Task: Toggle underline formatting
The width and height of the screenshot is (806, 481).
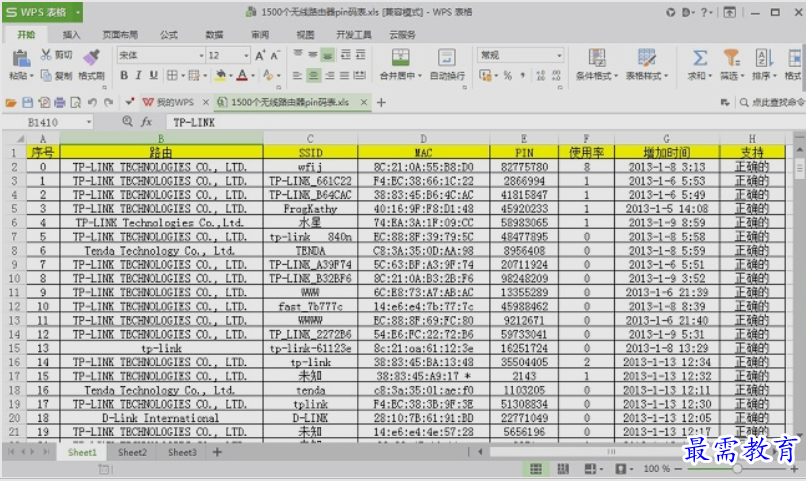Action: click(x=153, y=76)
